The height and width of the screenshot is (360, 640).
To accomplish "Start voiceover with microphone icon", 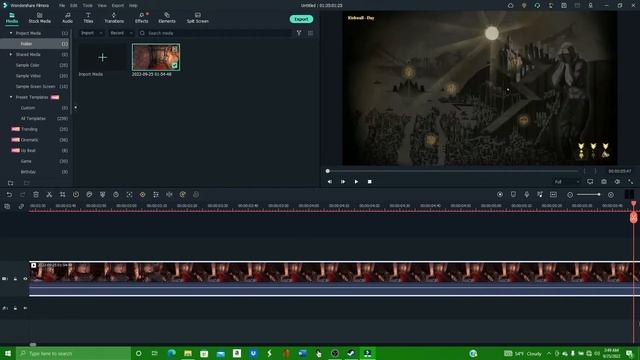I will click(x=527, y=195).
